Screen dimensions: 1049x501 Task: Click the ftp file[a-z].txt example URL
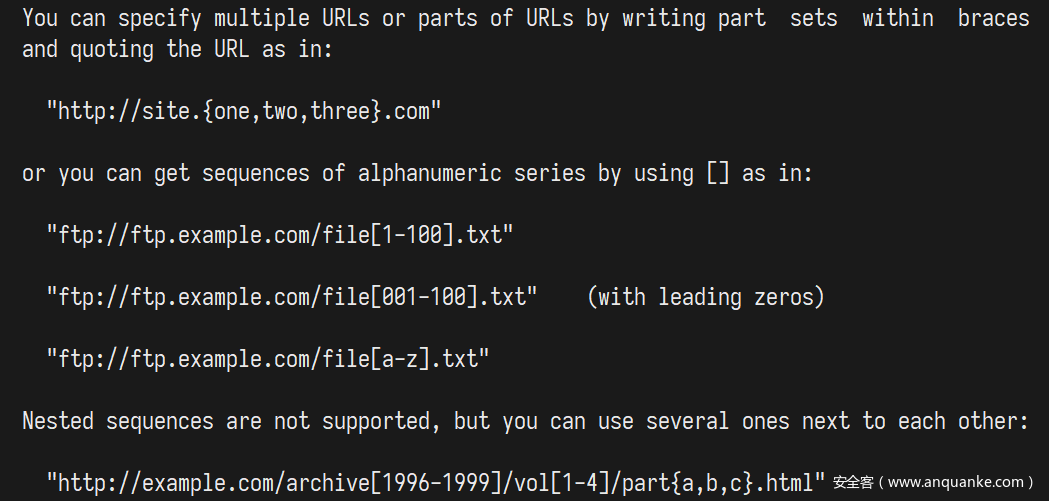point(268,359)
